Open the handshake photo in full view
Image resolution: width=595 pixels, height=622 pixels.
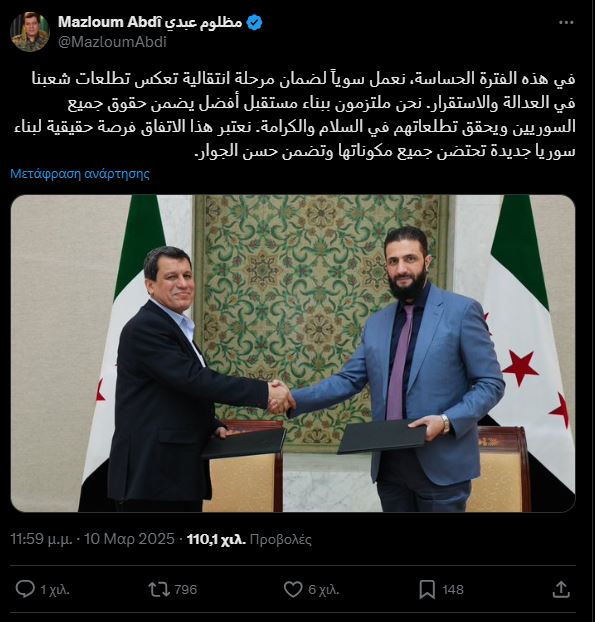293,353
